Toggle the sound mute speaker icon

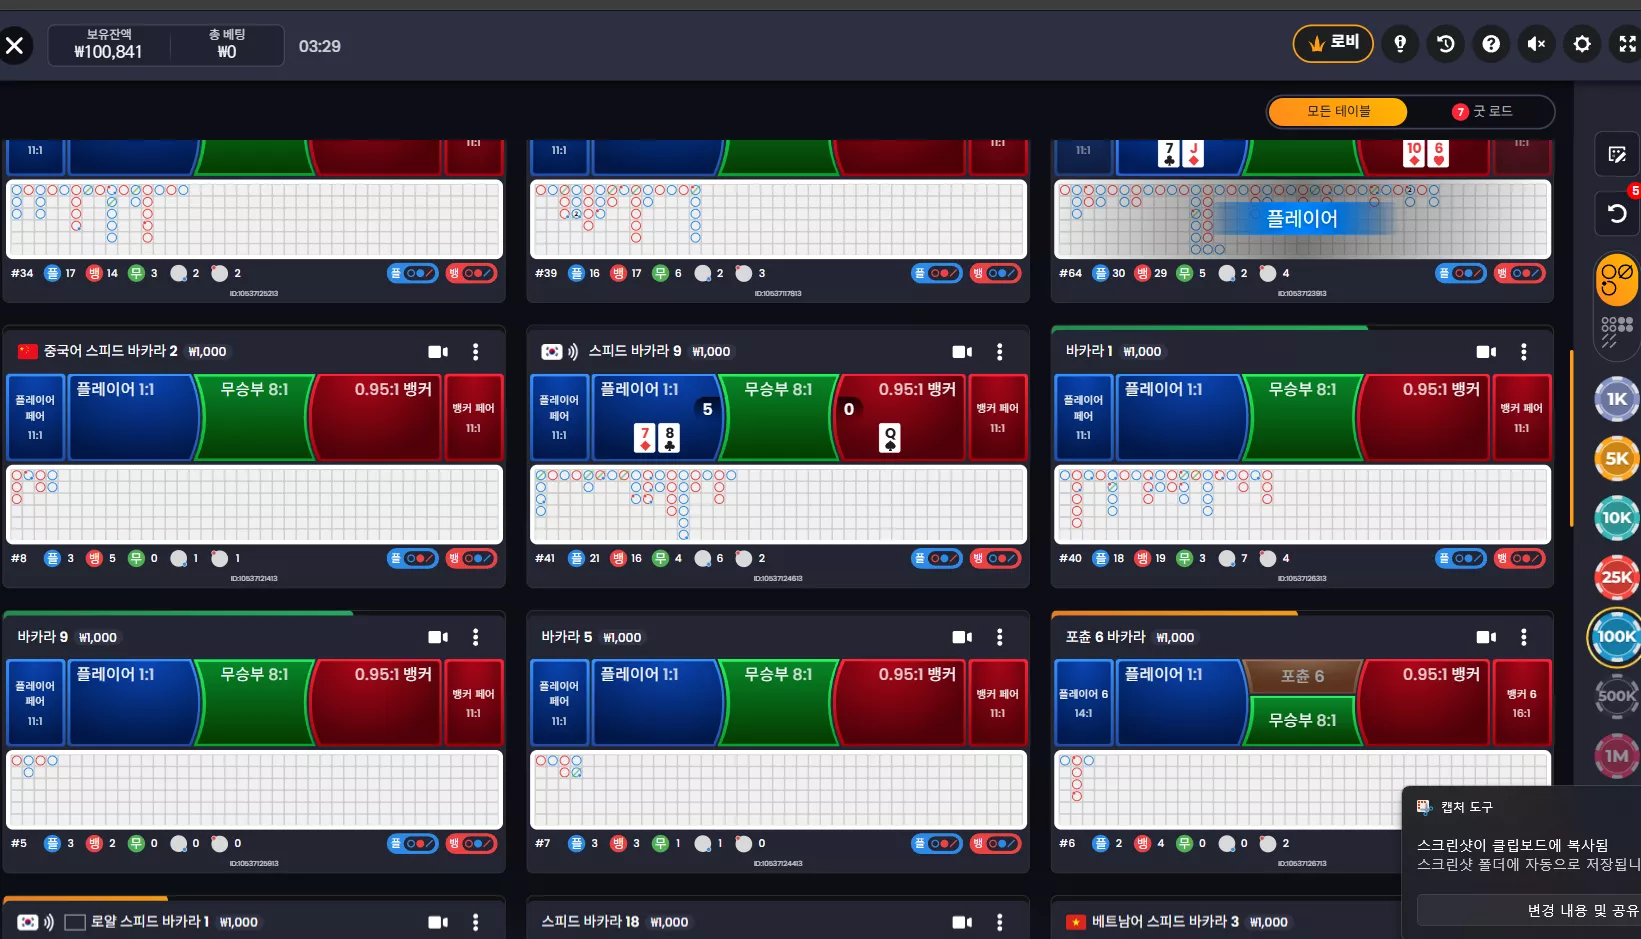[1537, 44]
